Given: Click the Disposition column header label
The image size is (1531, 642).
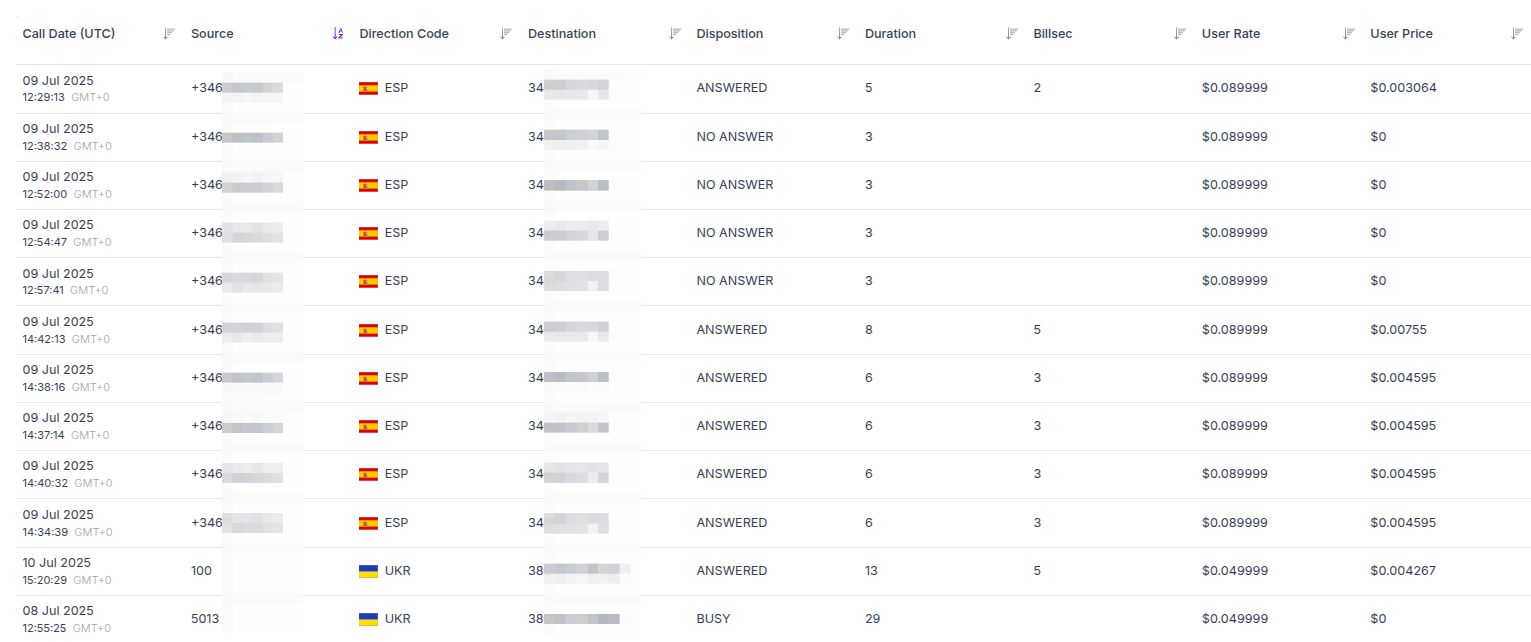Looking at the screenshot, I should [729, 34].
